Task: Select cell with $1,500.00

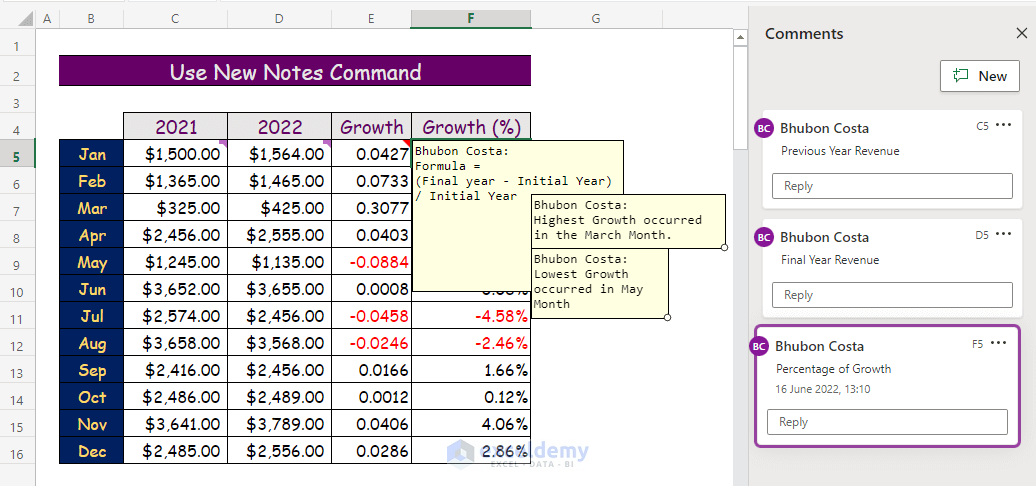Action: (175, 154)
